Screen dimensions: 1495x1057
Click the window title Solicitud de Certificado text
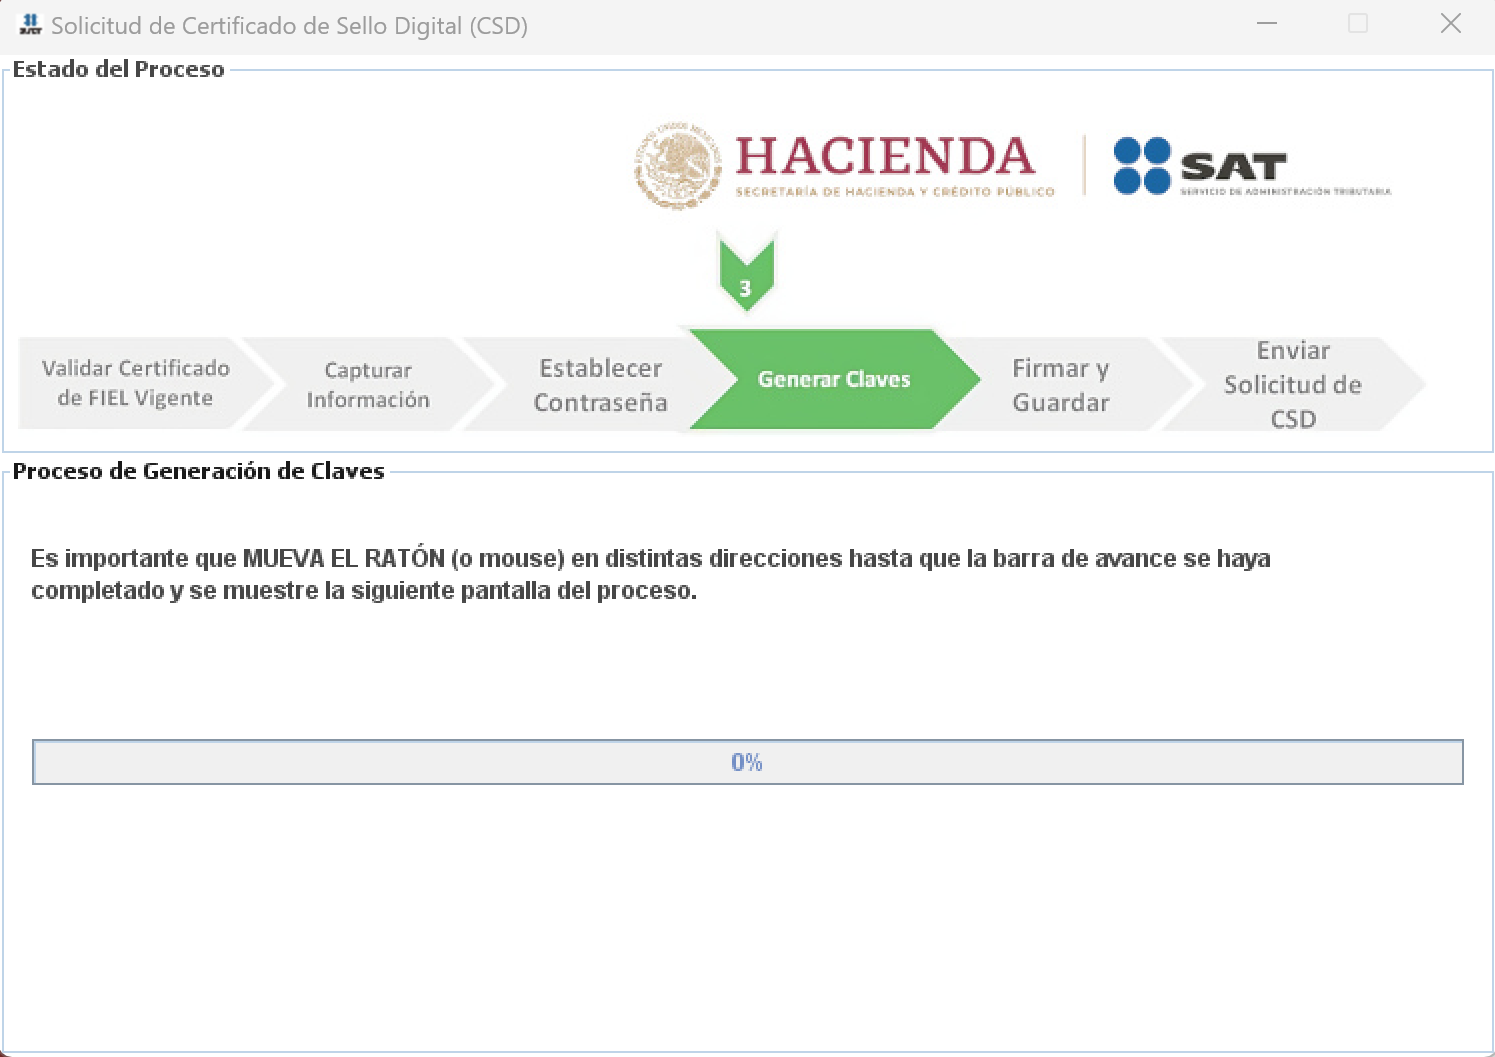point(289,26)
